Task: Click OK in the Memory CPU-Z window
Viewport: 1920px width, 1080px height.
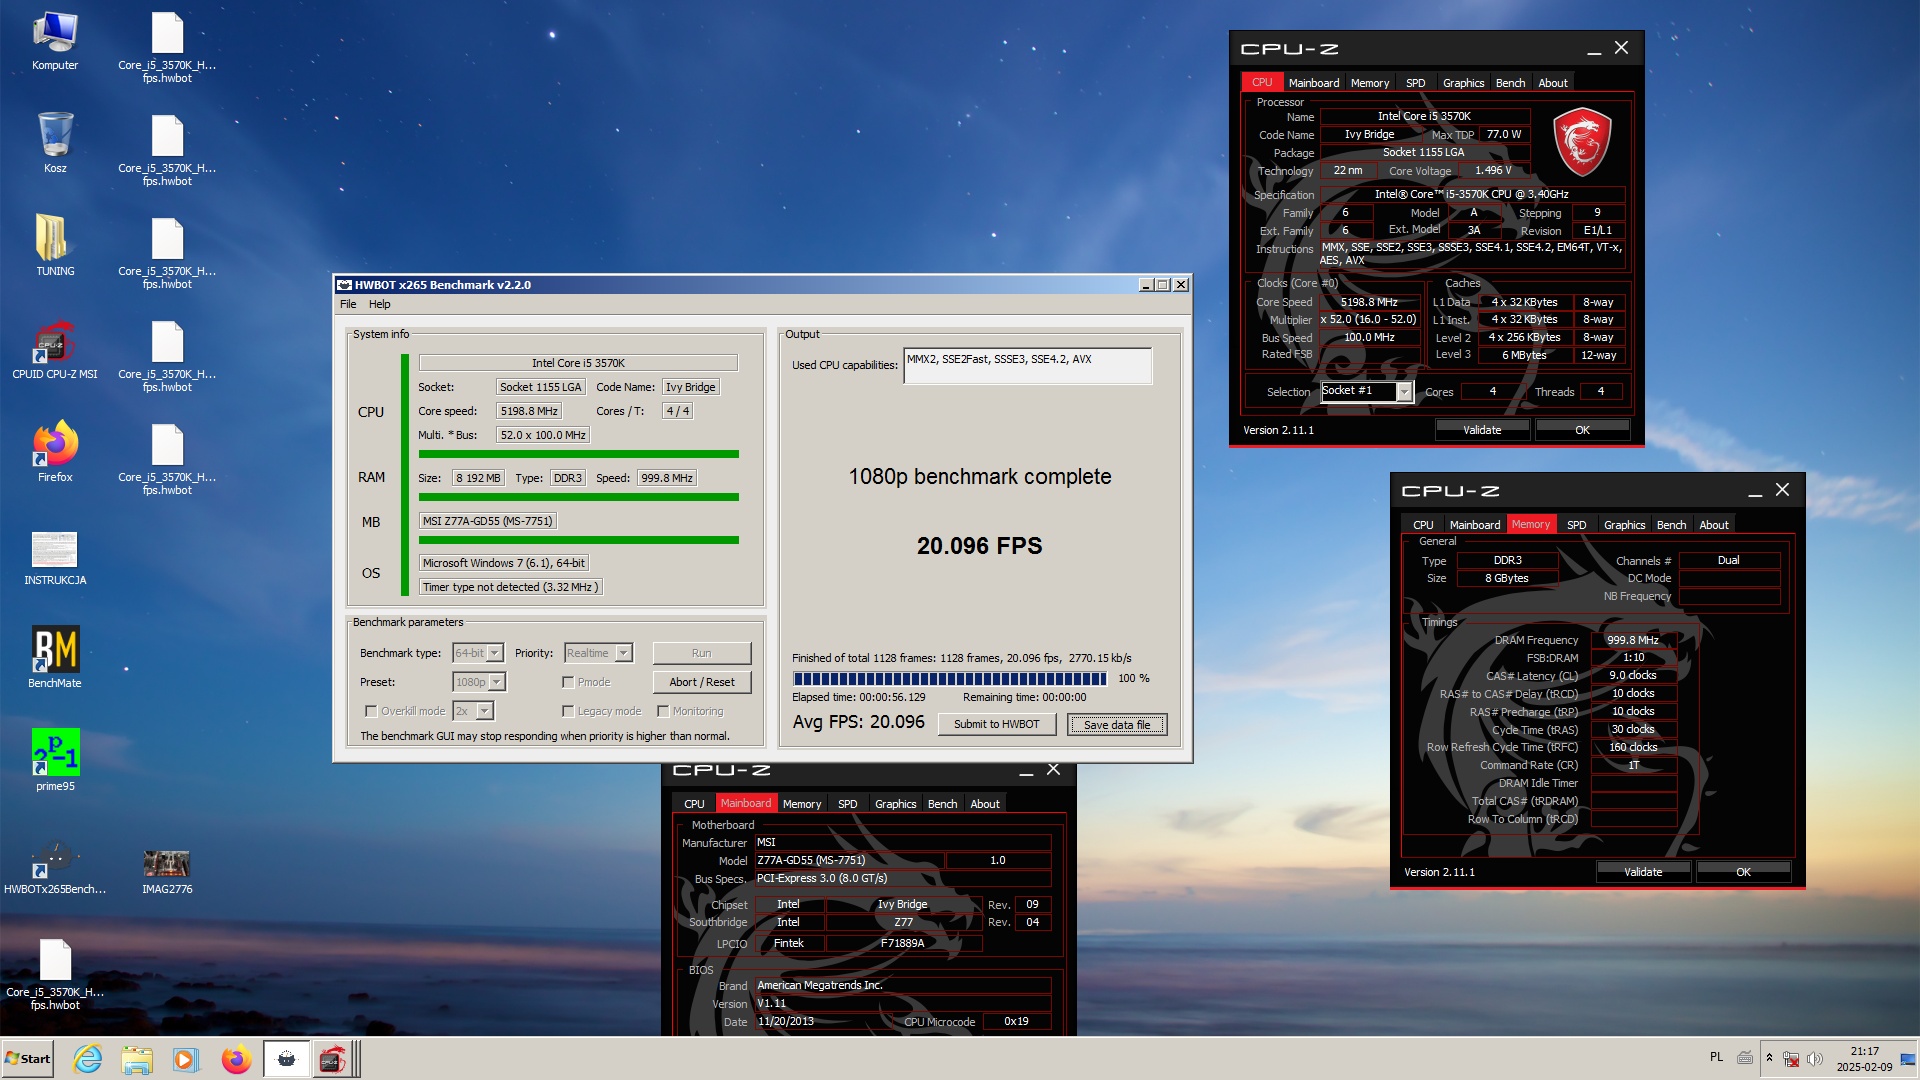Action: [1743, 872]
